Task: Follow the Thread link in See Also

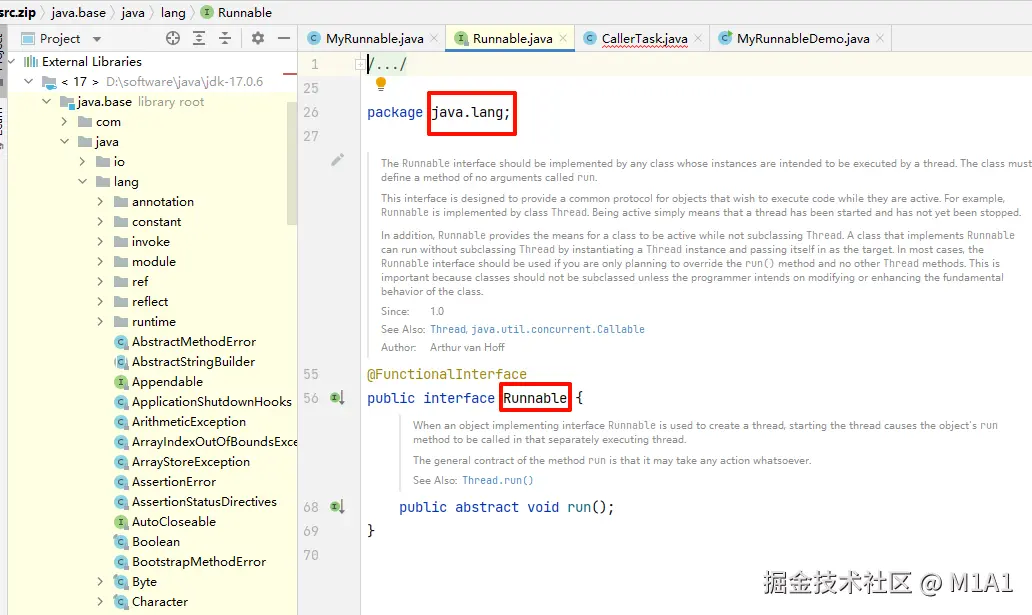Action: coord(448,329)
